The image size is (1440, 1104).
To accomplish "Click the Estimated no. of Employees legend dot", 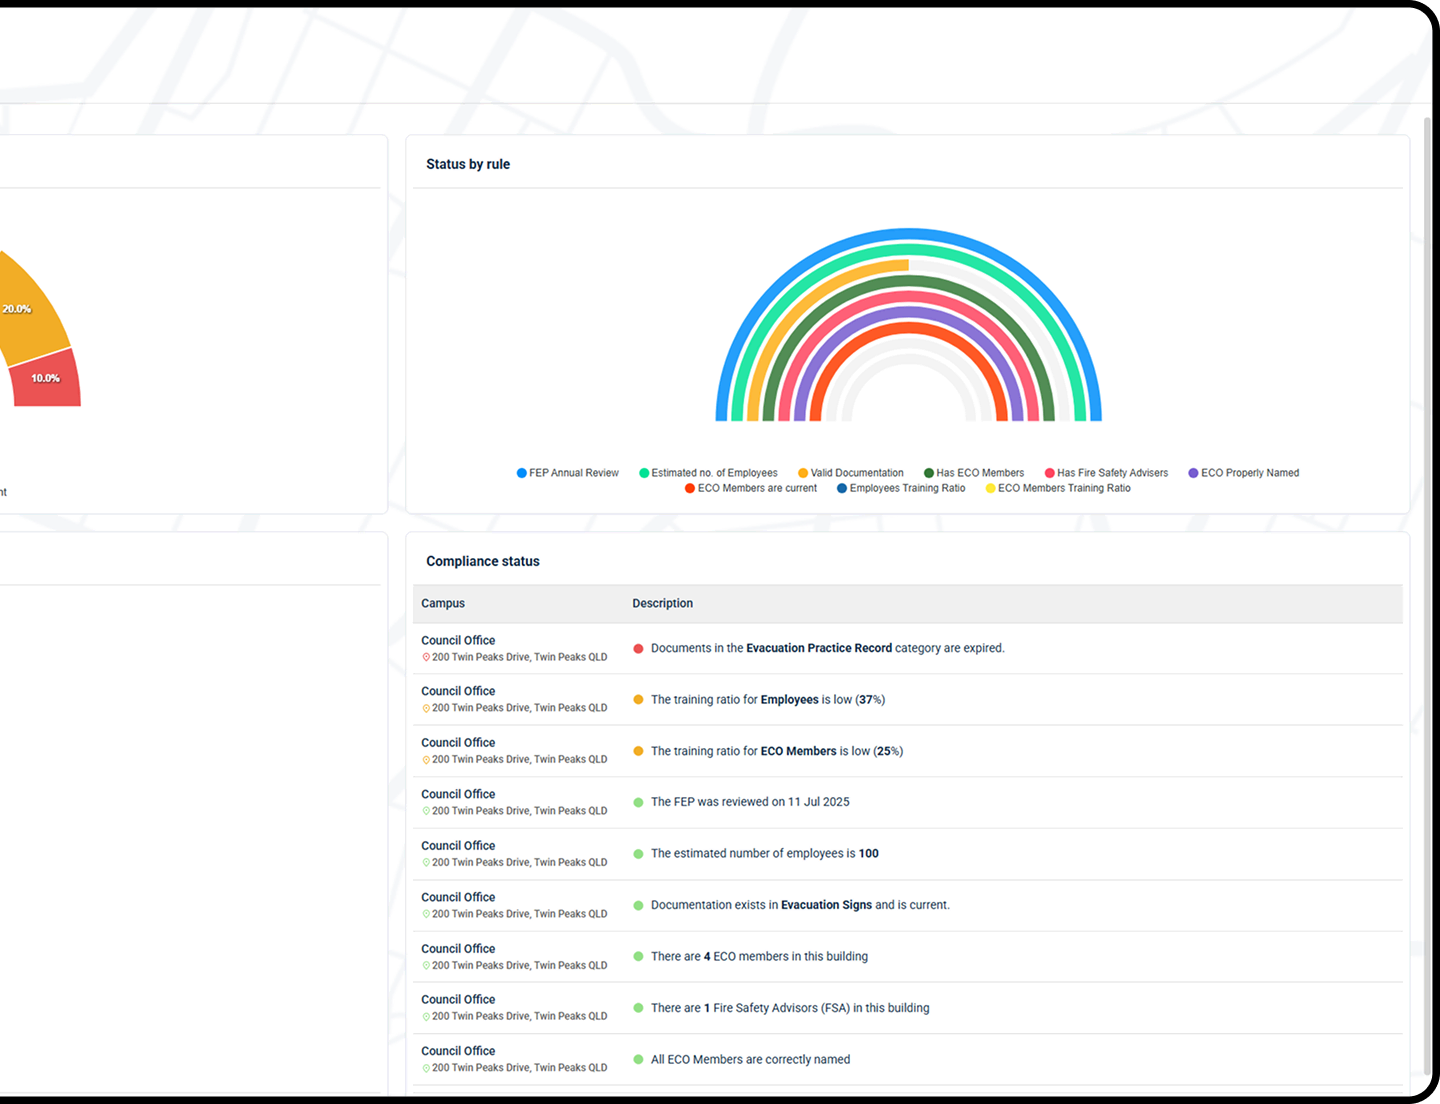I will coord(643,472).
